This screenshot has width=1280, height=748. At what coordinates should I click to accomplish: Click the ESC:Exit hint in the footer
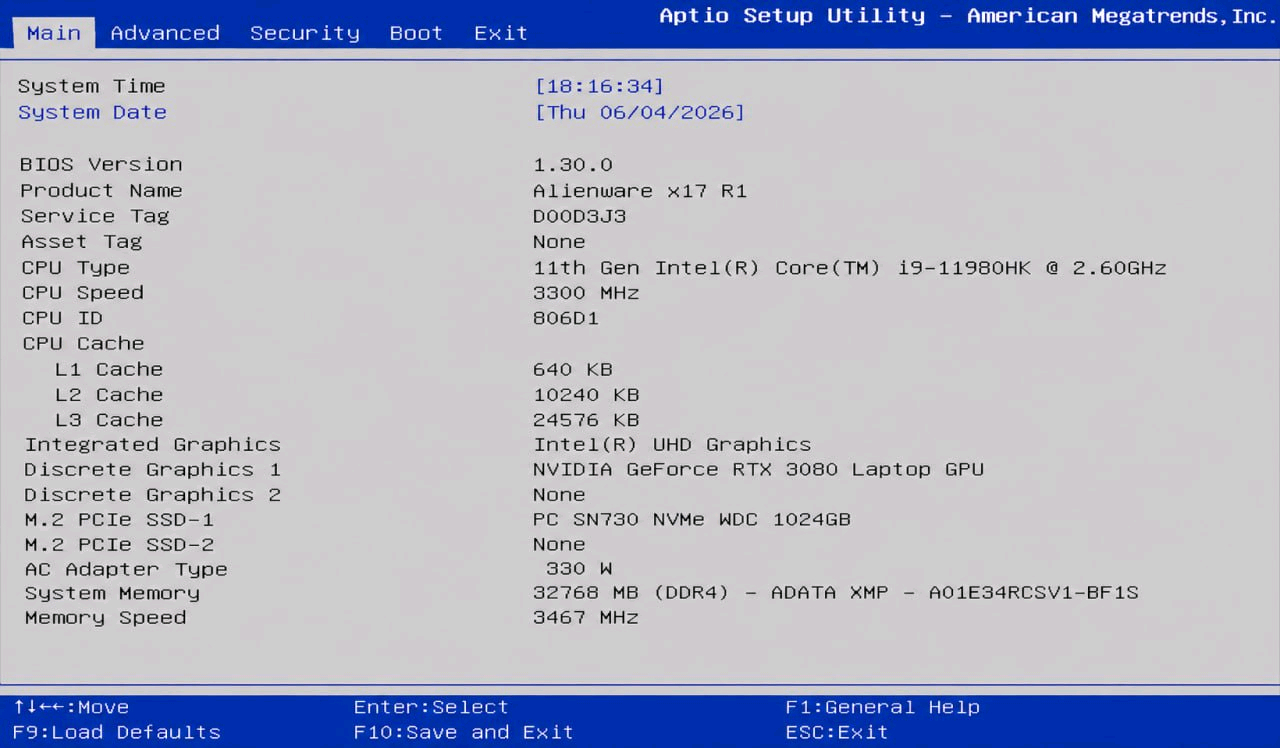coord(836,732)
